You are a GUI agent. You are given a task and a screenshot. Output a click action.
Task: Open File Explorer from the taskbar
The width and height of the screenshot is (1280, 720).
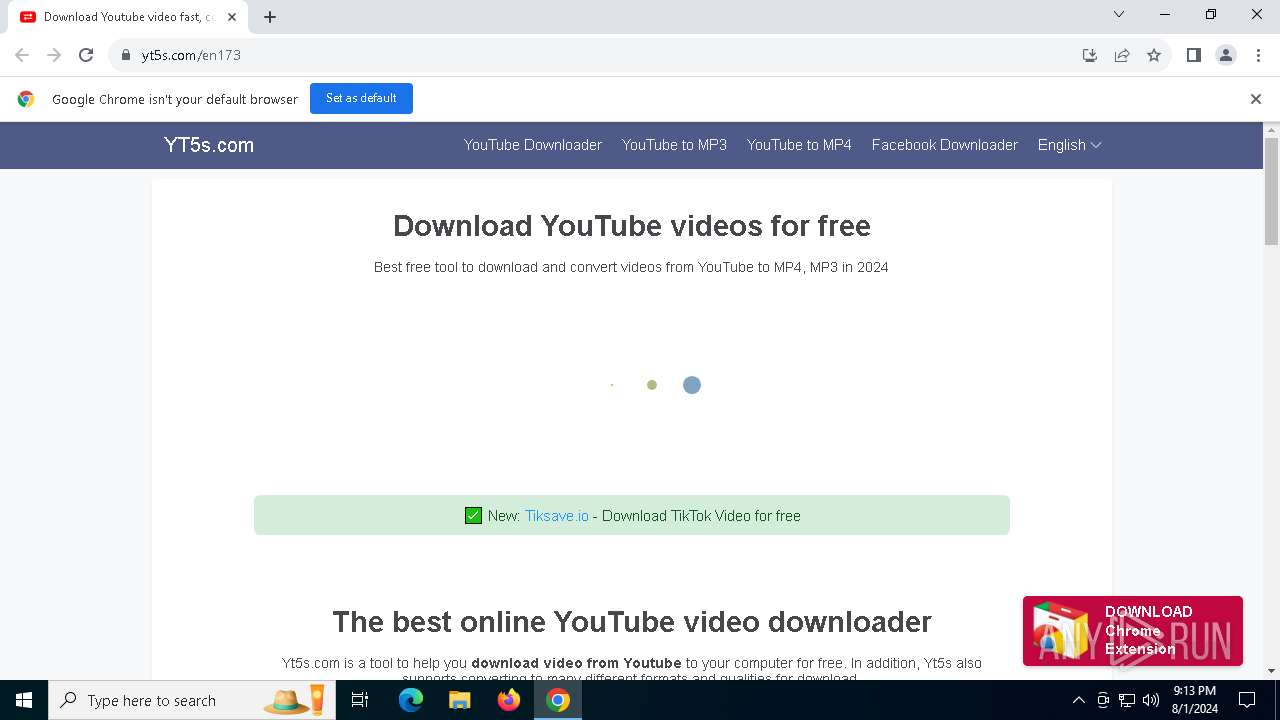click(x=460, y=700)
